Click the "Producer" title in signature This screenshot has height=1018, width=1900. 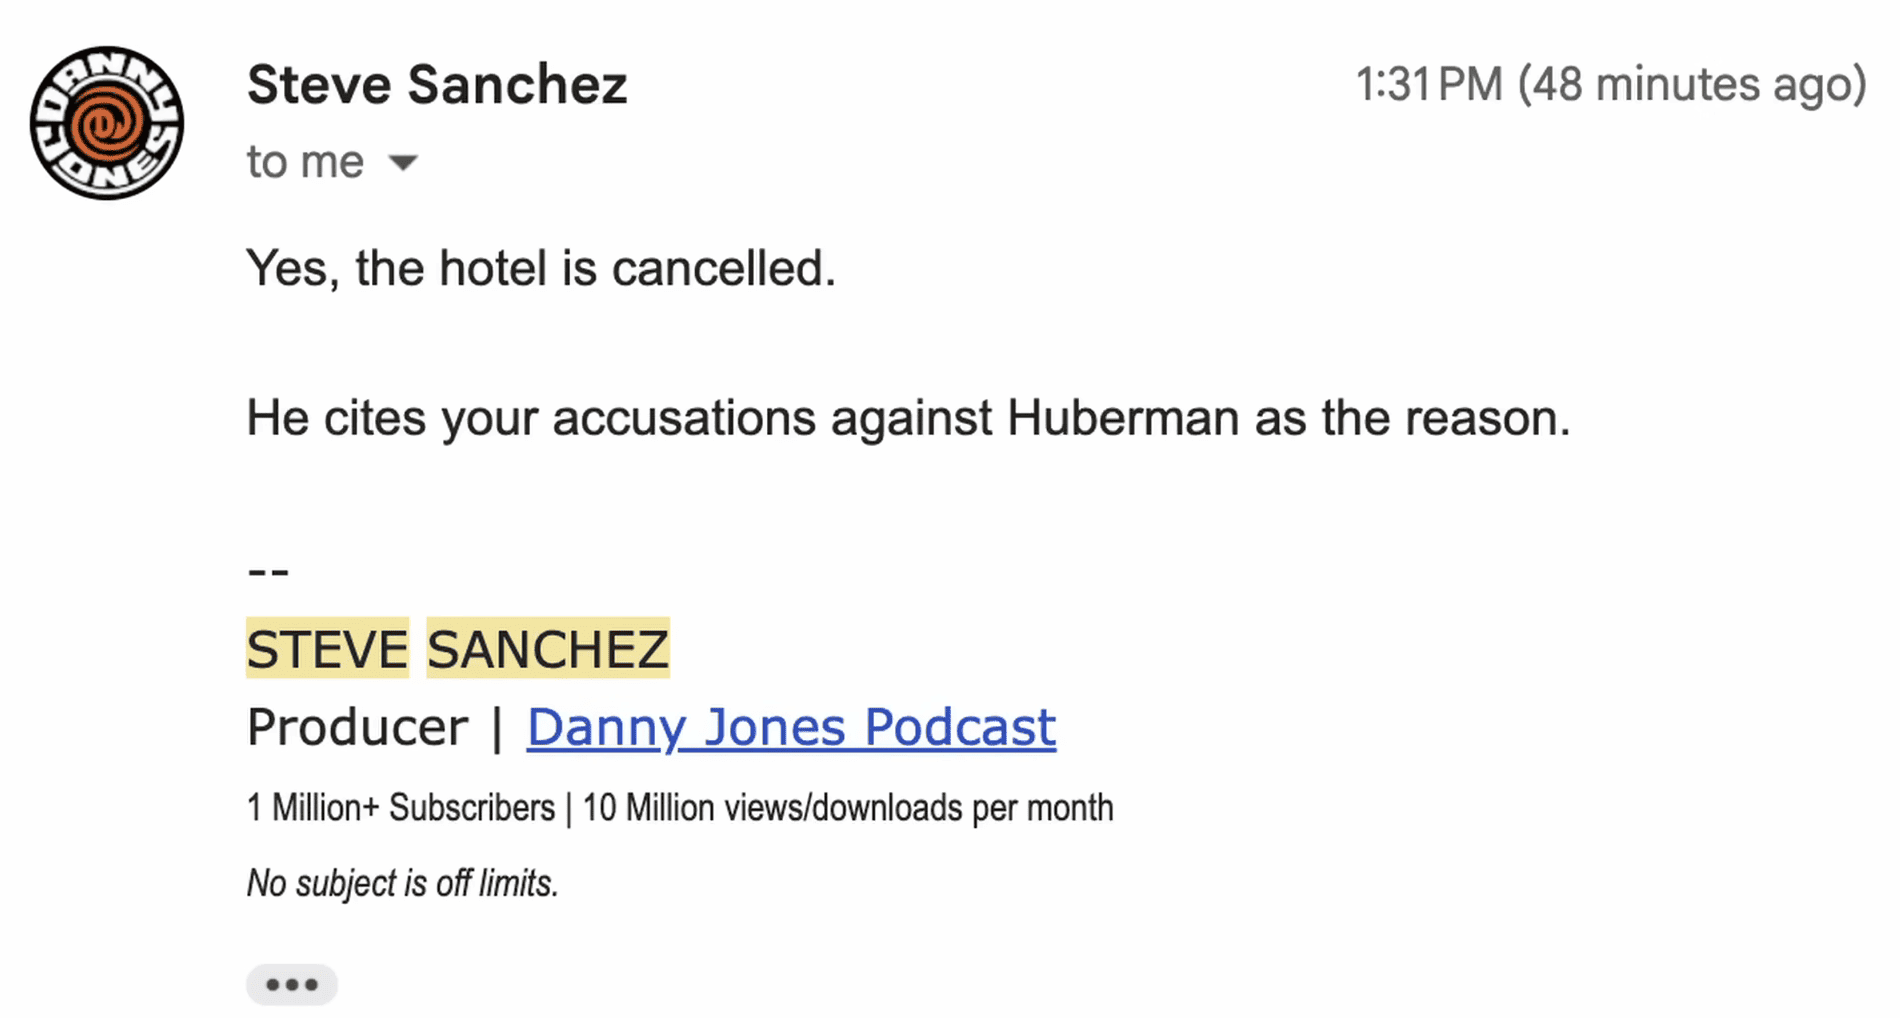pos(357,727)
